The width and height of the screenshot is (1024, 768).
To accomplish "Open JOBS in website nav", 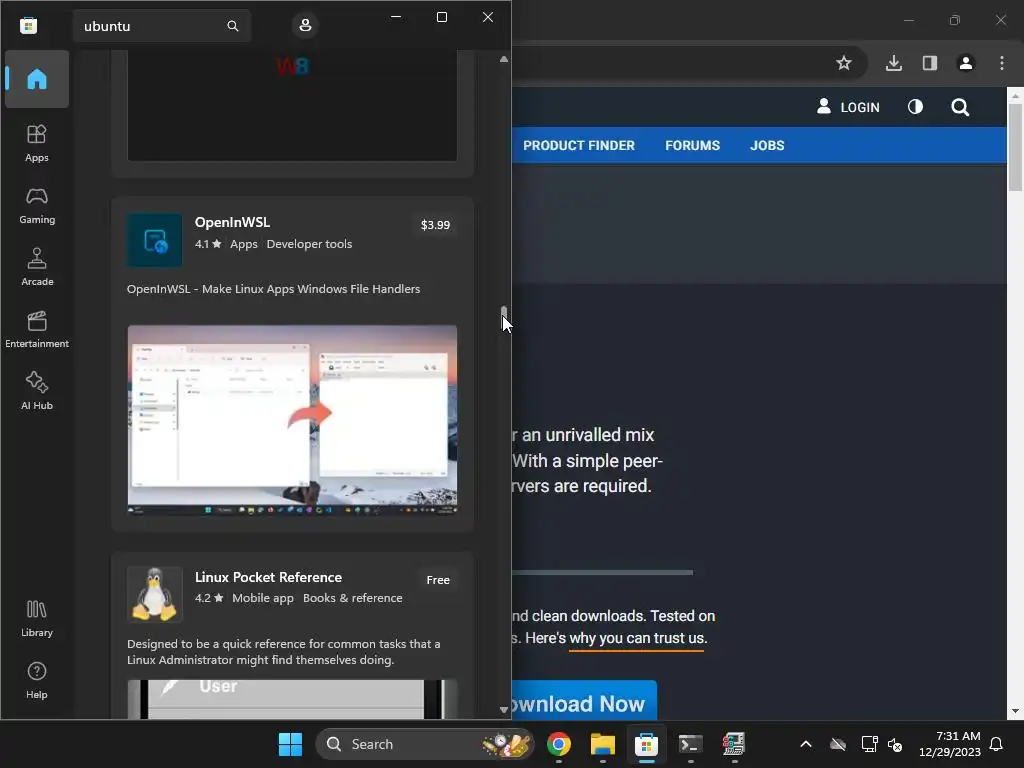I will 767,146.
